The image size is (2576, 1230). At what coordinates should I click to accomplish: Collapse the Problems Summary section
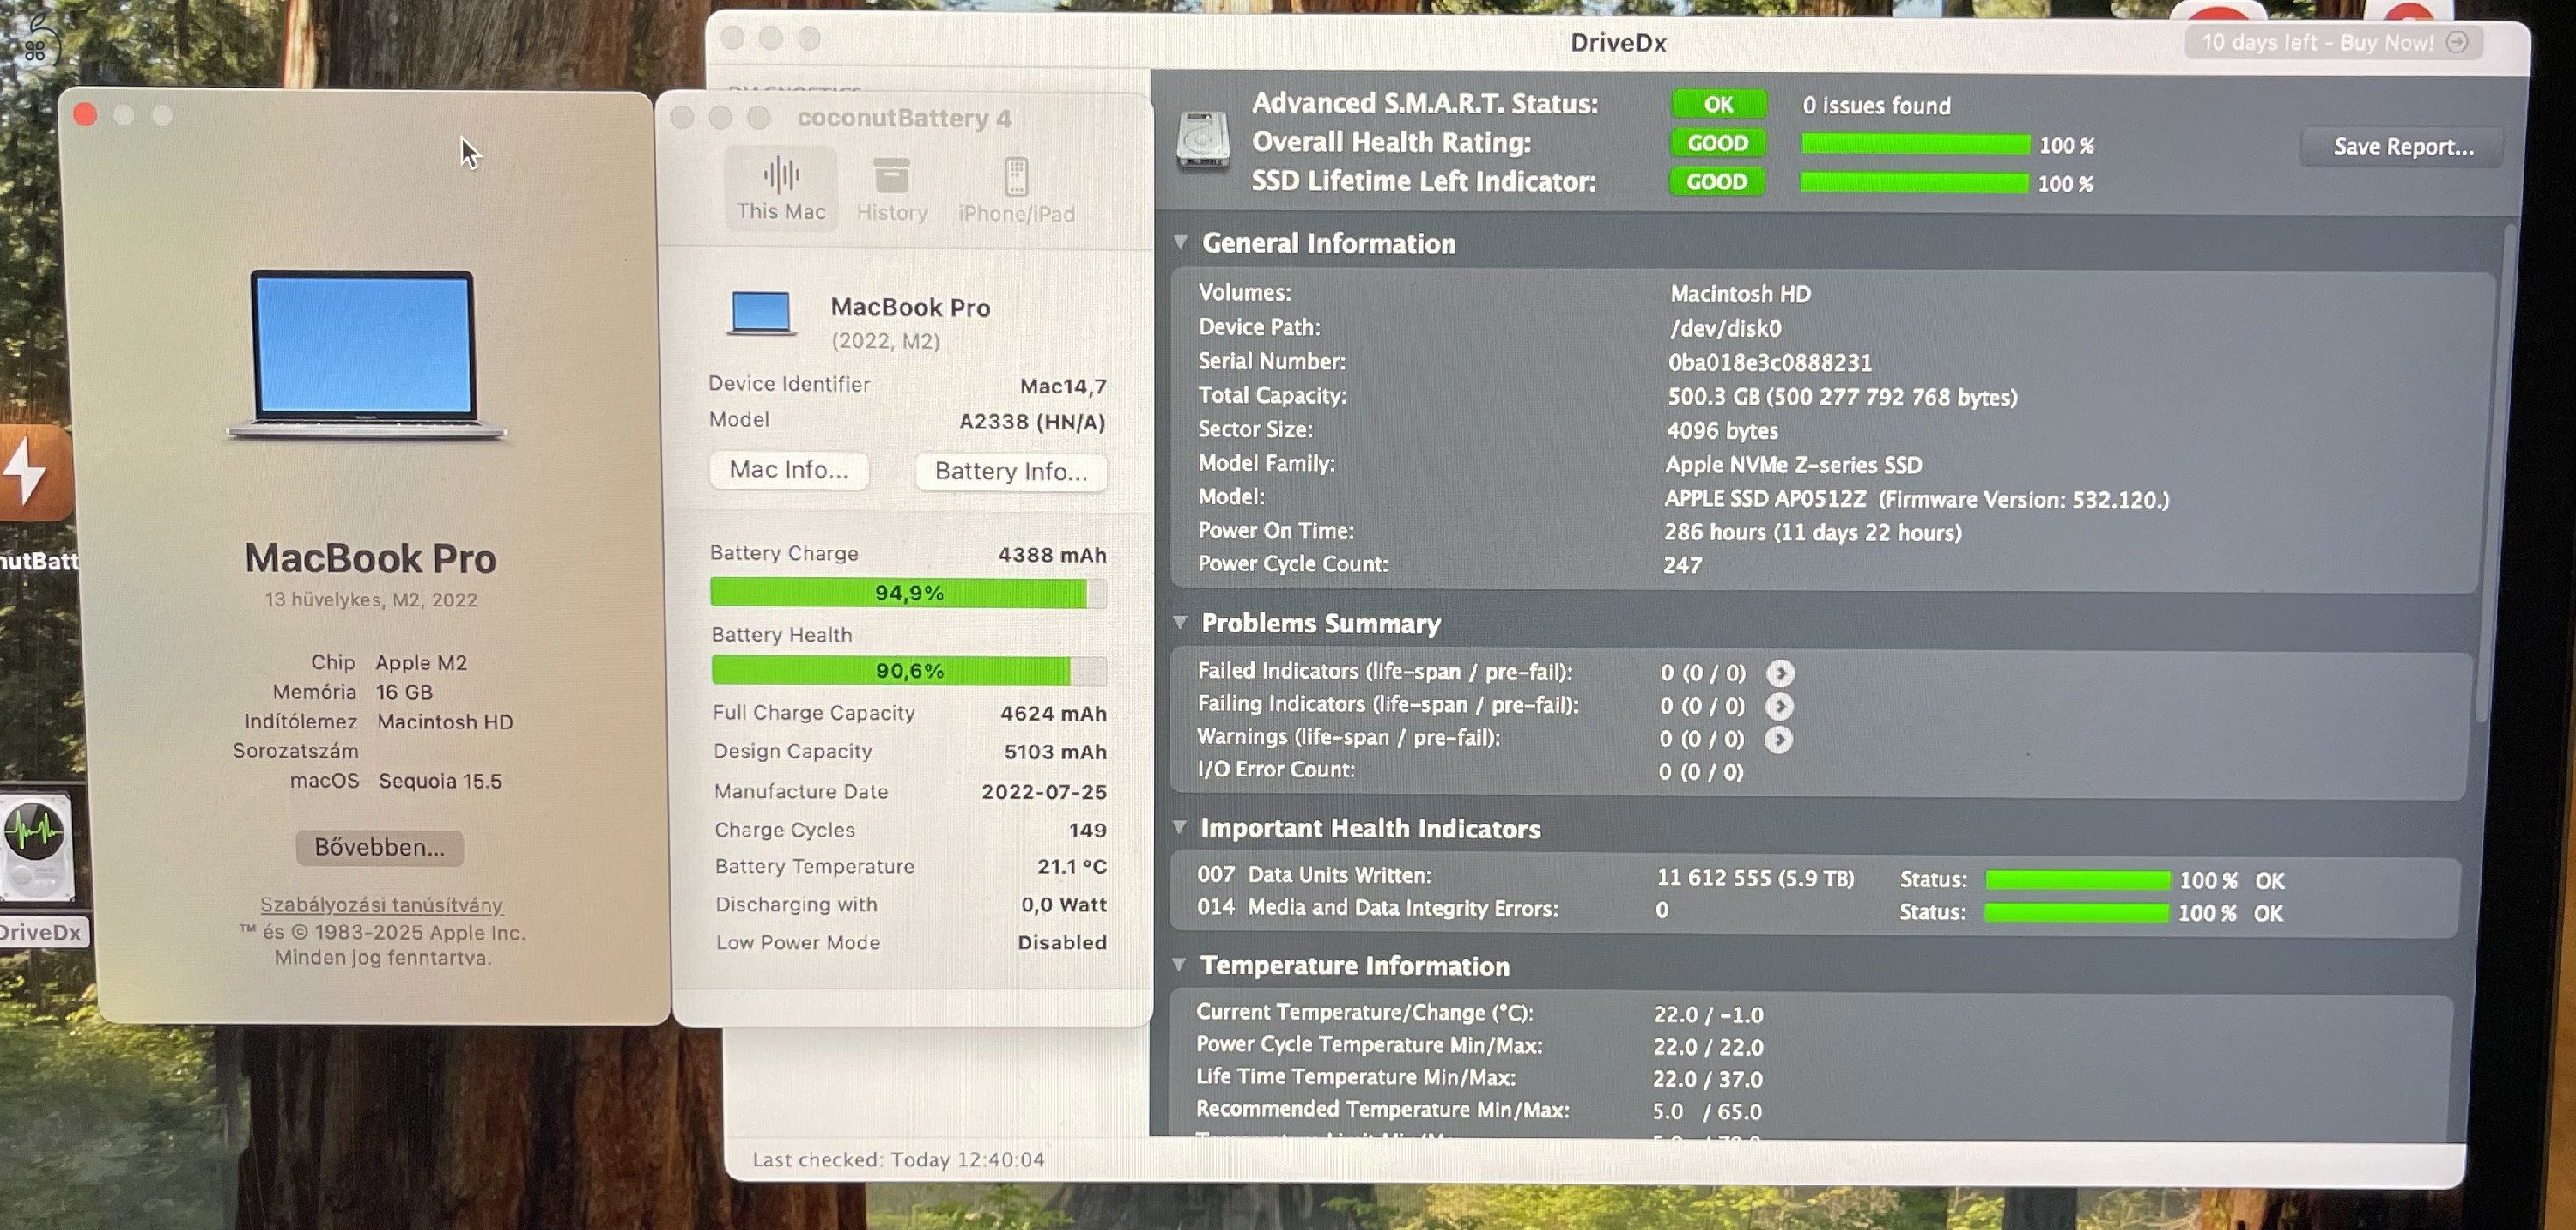(1180, 623)
